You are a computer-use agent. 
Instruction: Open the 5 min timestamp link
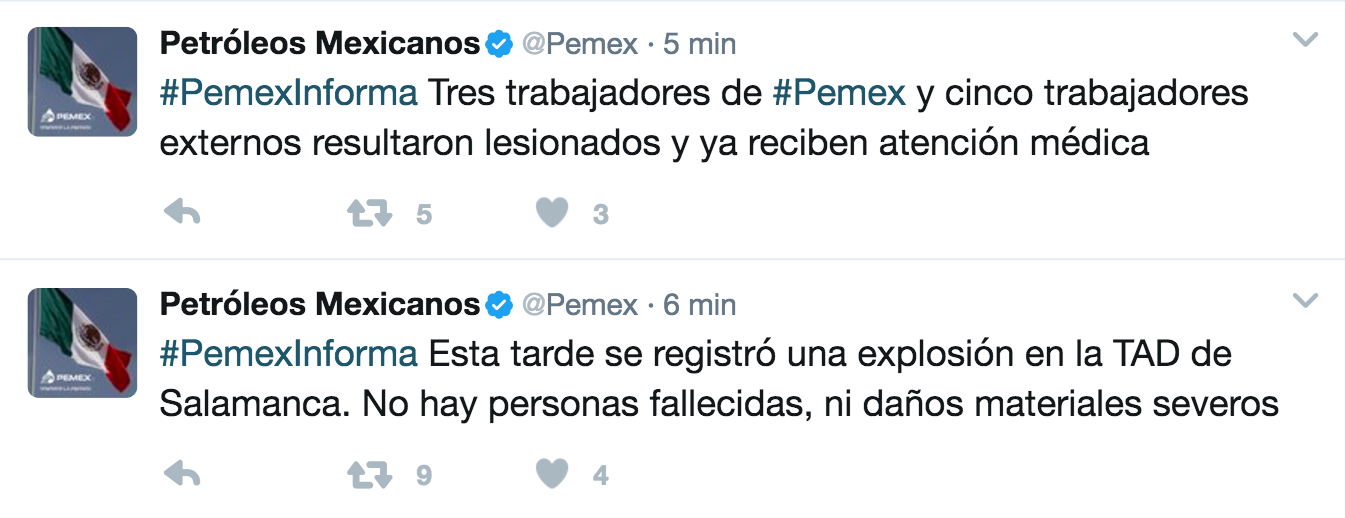pos(699,44)
